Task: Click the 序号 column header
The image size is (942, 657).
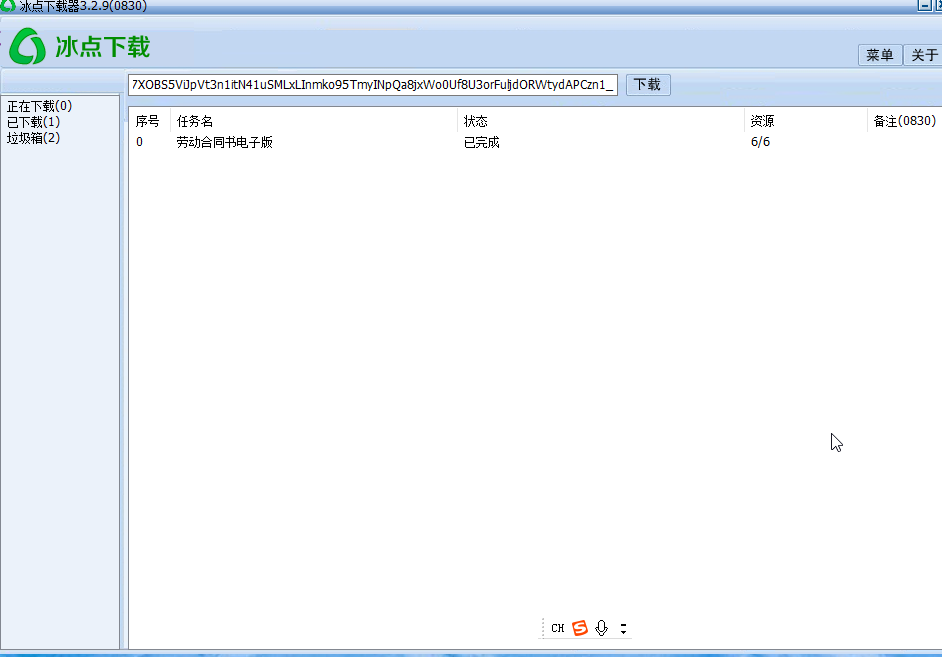Action: point(148,121)
